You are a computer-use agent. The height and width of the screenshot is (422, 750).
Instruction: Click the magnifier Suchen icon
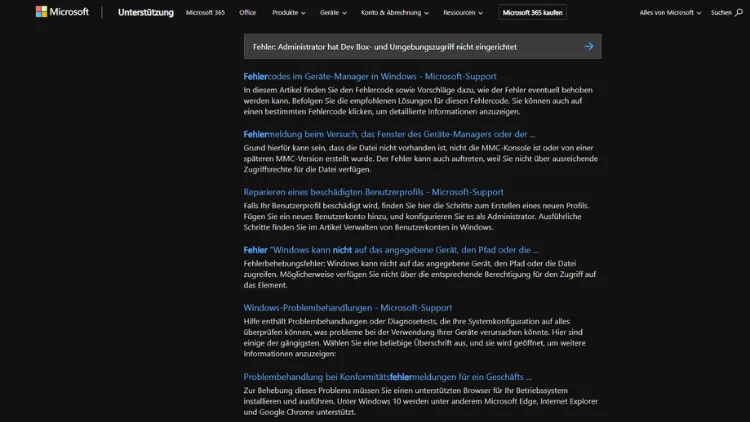tap(739, 12)
